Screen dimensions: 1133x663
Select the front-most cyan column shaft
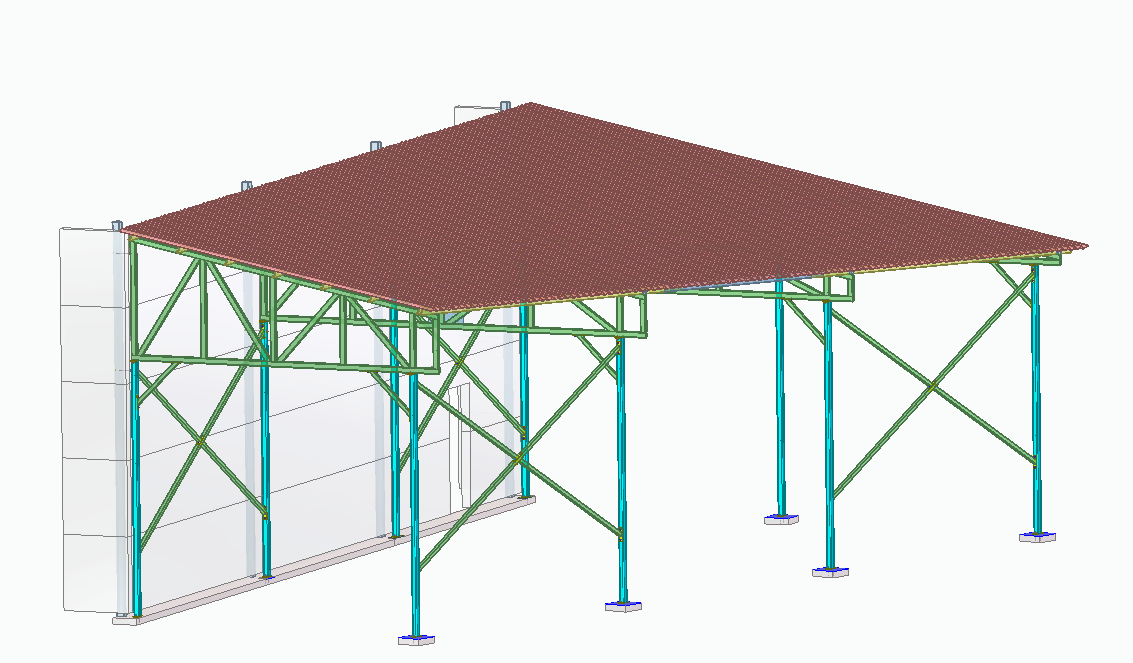pyautogui.click(x=415, y=500)
